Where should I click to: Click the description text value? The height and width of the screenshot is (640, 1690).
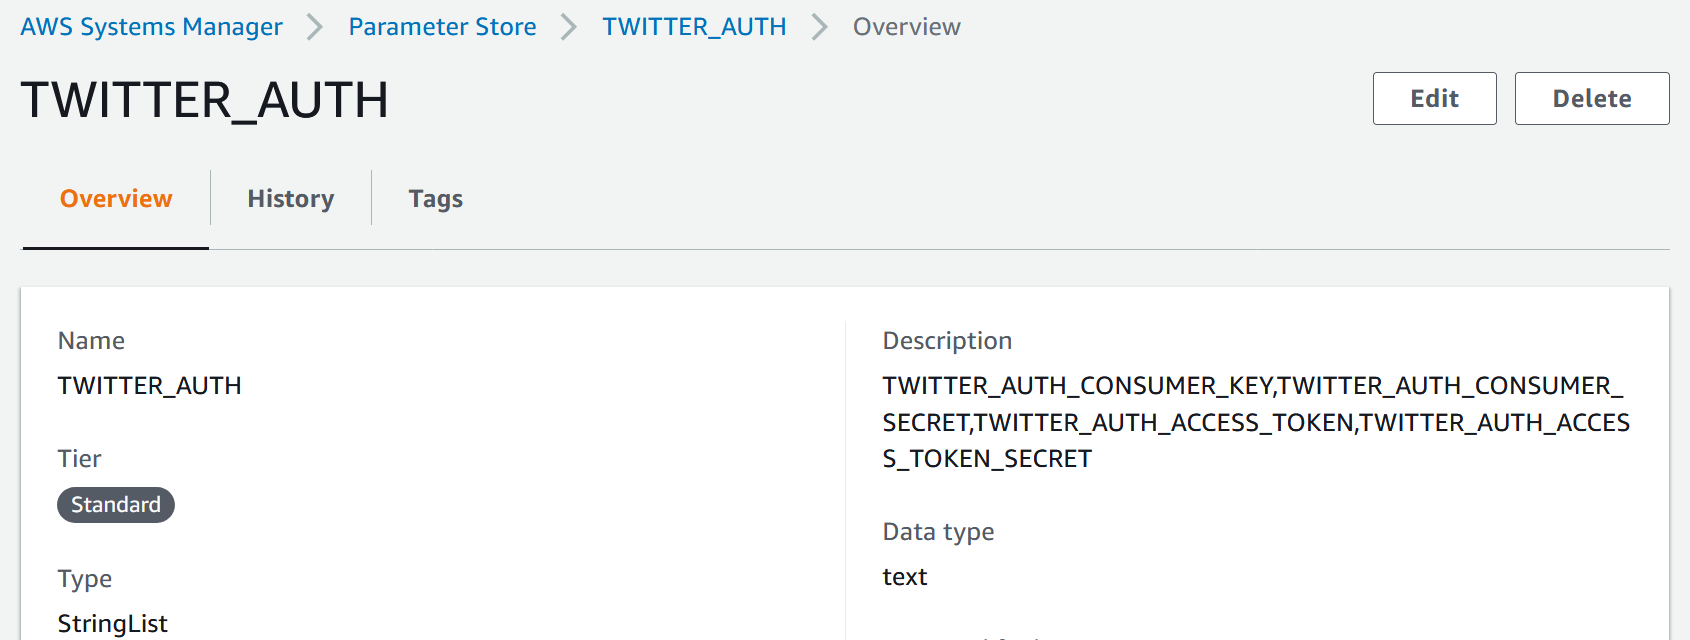tap(1256, 422)
